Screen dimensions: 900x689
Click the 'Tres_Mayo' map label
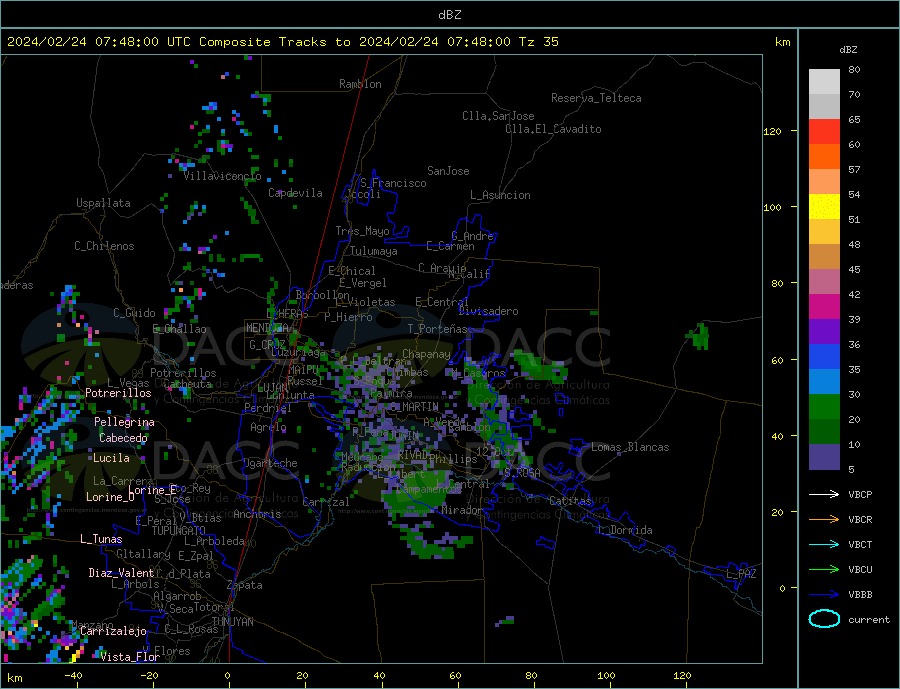[x=362, y=231]
